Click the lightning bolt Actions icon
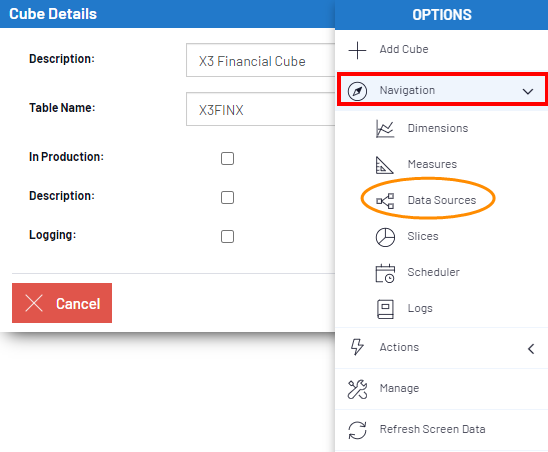548x452 pixels. (357, 347)
